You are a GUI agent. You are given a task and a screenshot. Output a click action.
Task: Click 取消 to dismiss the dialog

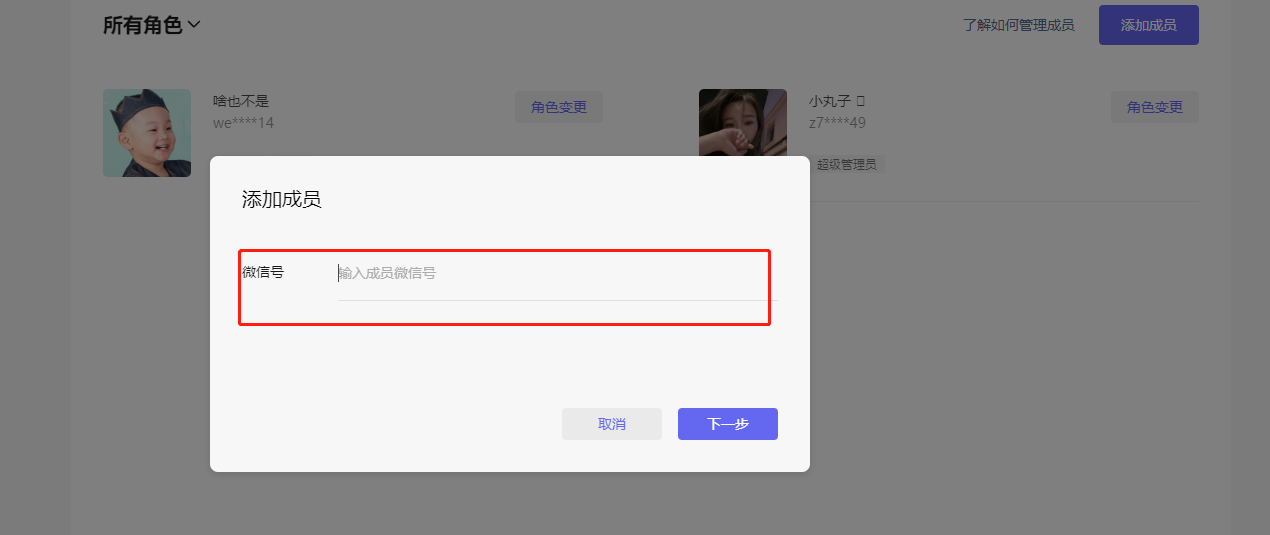click(612, 424)
